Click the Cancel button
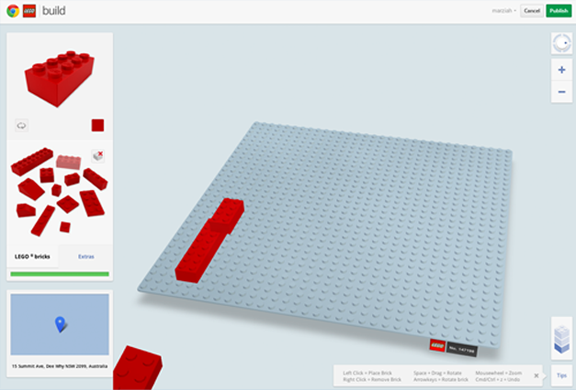 pos(532,11)
